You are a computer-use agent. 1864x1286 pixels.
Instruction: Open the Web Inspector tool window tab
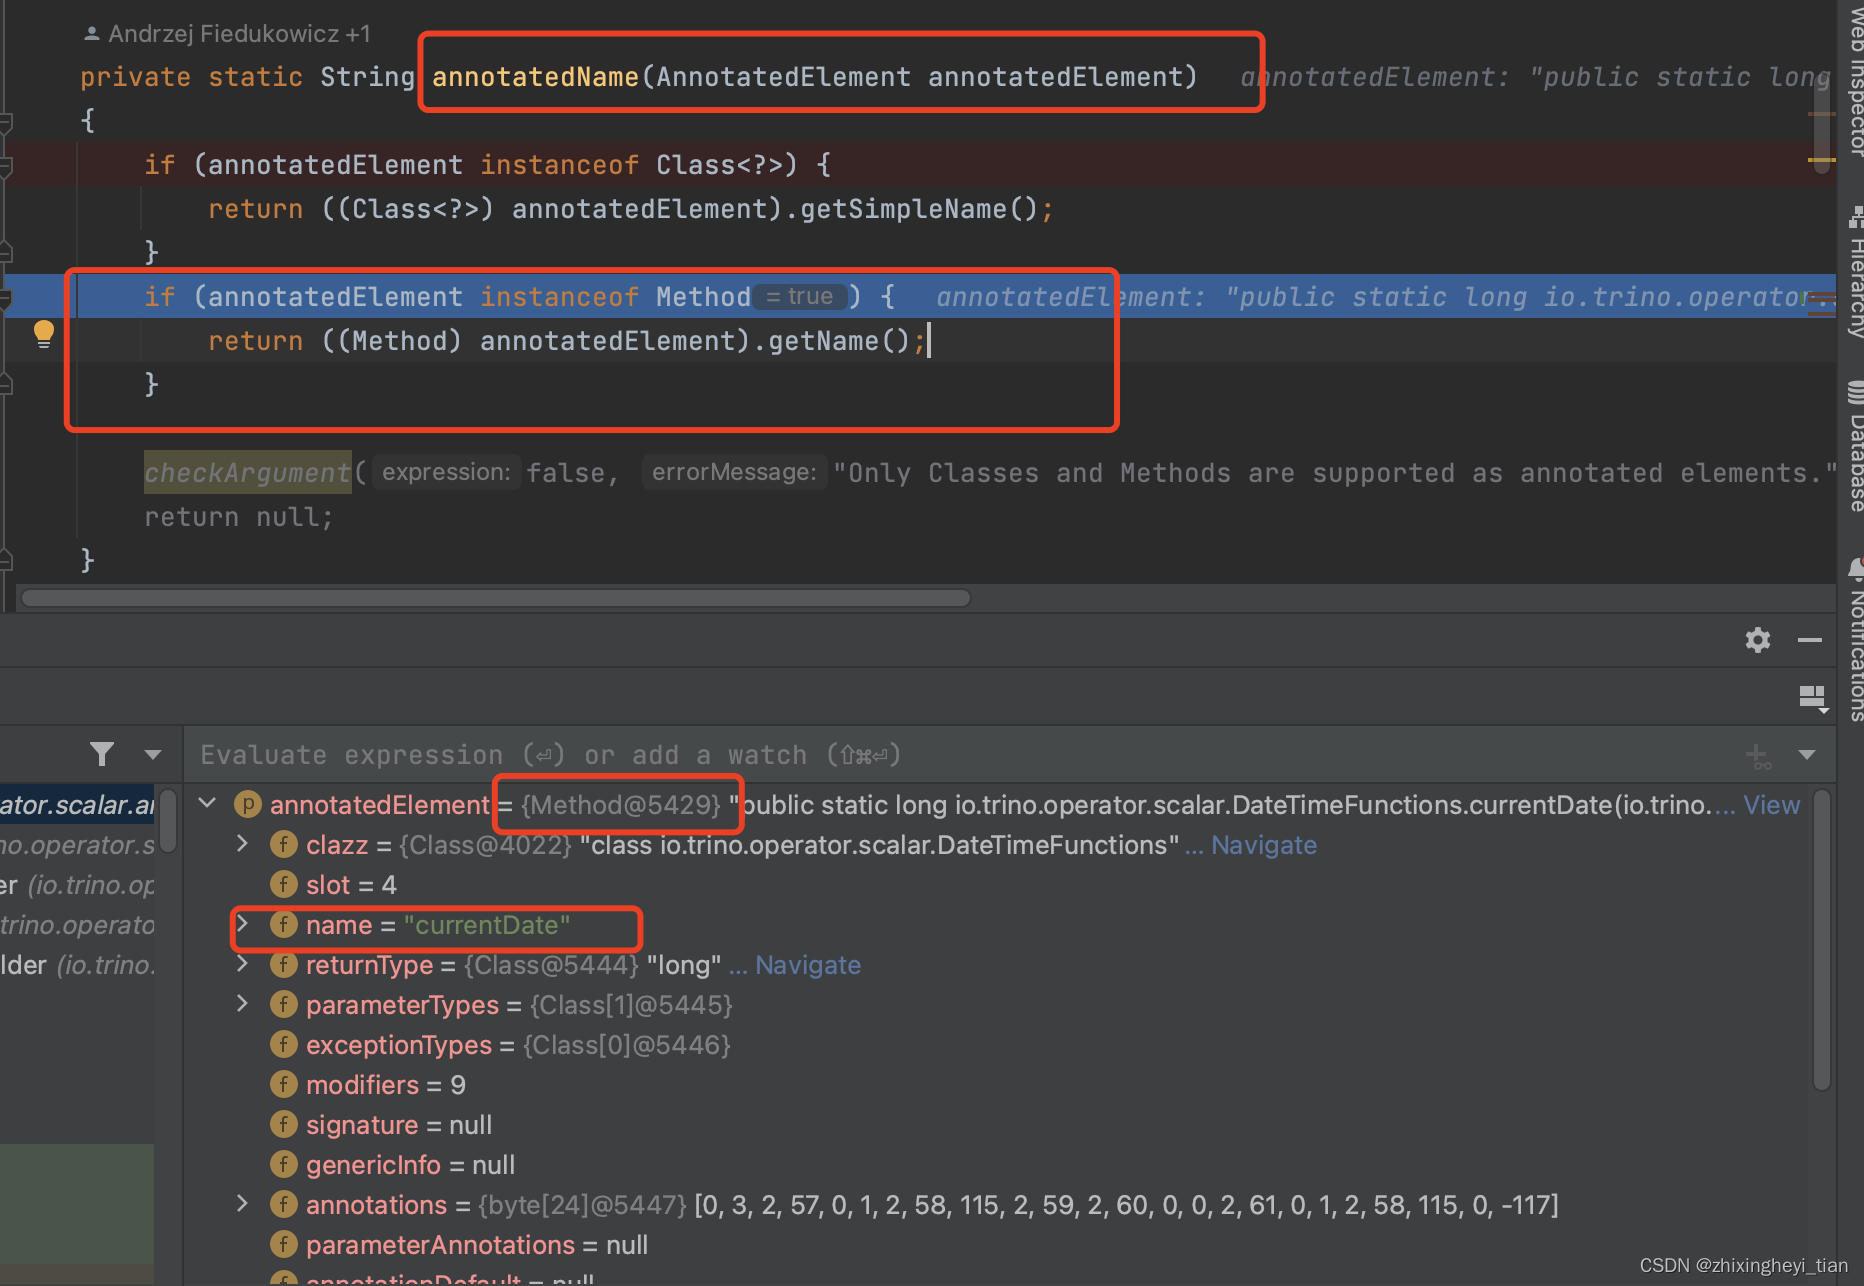[x=1855, y=80]
